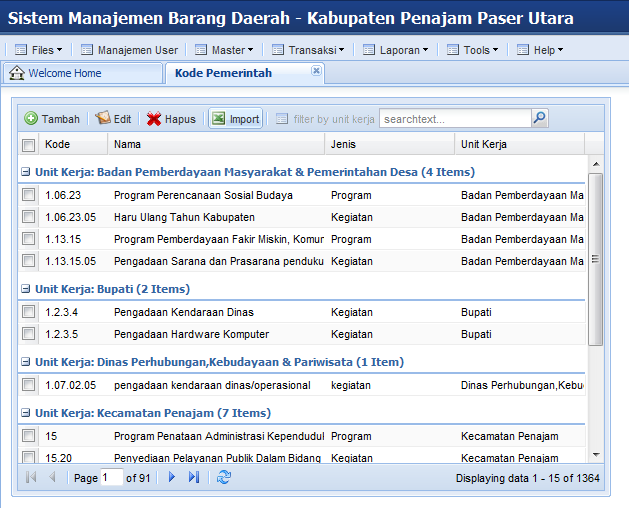Open the Transaksi dropdown arrow
The width and height of the screenshot is (629, 508).
point(341,50)
